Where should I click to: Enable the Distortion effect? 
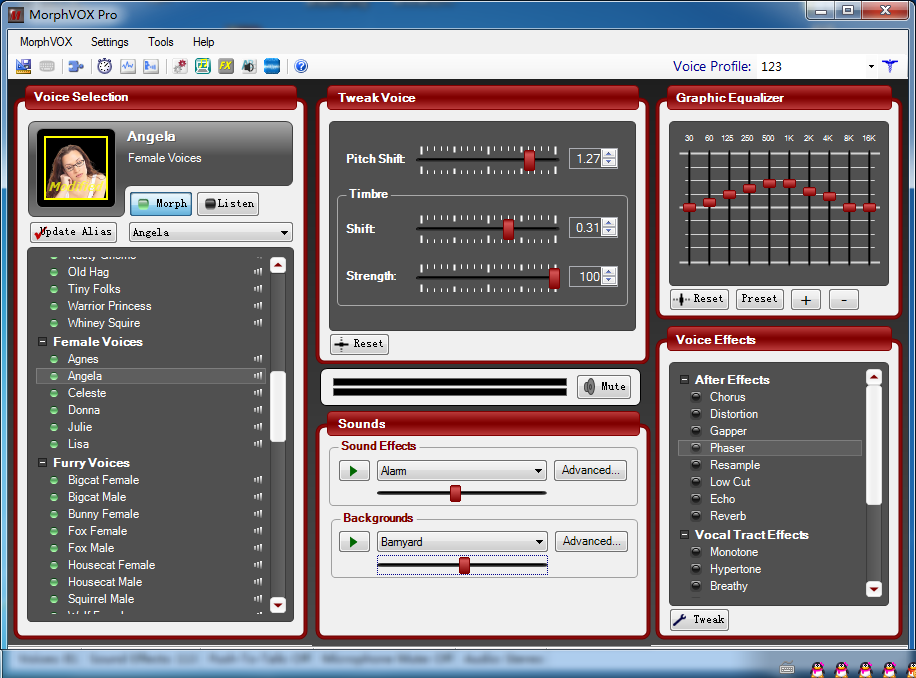696,413
